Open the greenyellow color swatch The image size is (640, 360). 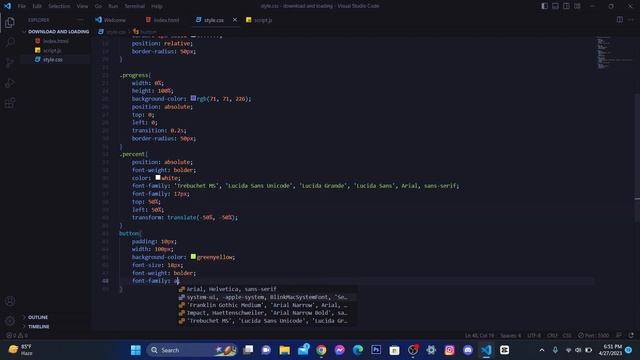coord(193,257)
